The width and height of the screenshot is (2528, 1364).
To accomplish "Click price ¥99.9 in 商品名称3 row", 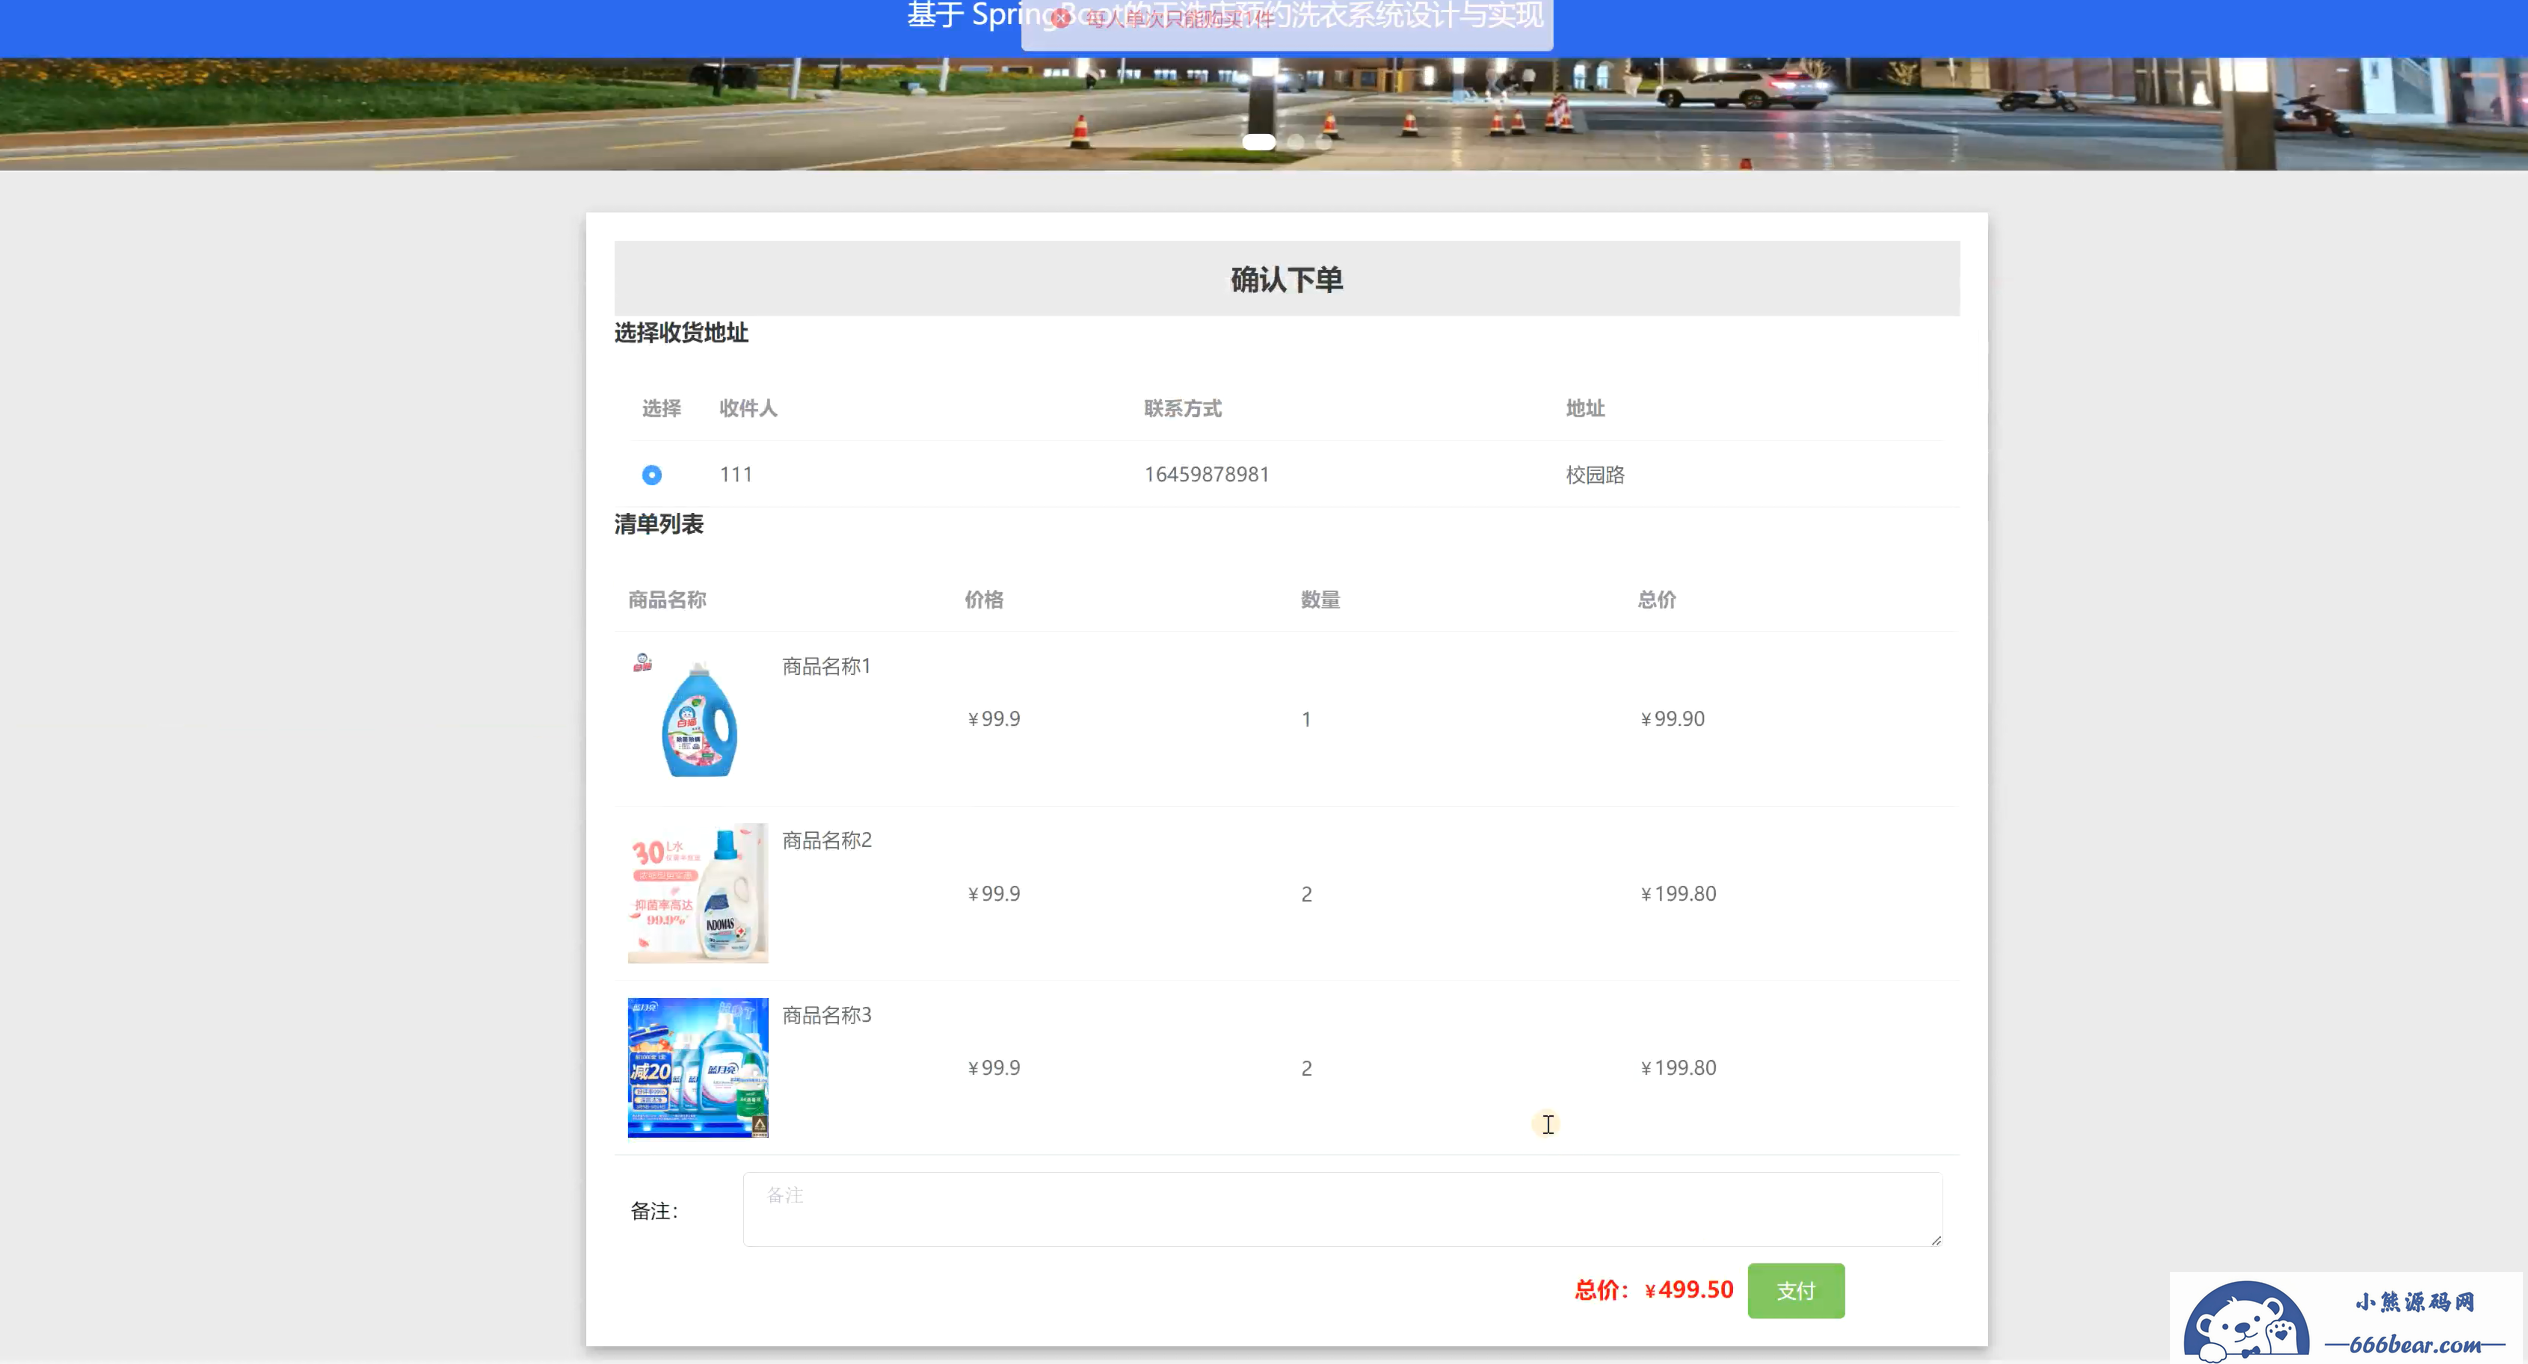I will click(994, 1068).
